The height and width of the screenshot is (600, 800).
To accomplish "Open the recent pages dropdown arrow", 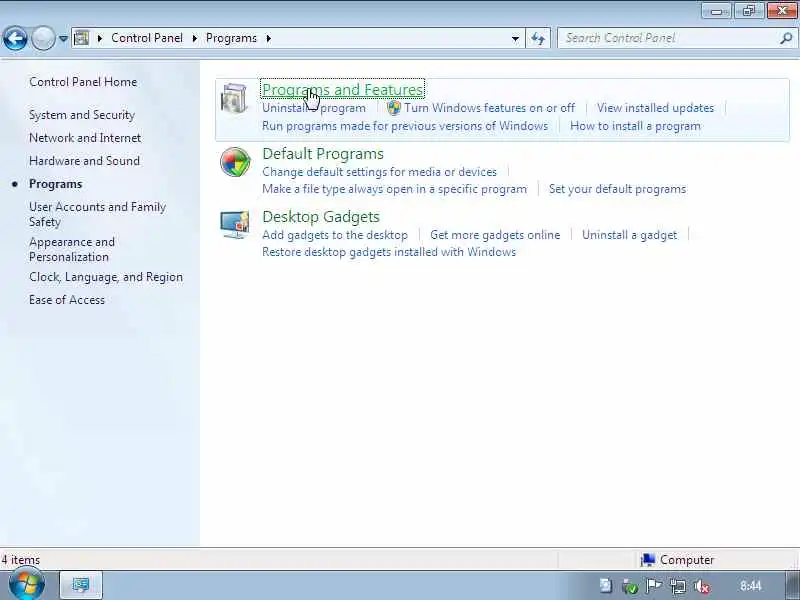I will pyautogui.click(x=63, y=38).
